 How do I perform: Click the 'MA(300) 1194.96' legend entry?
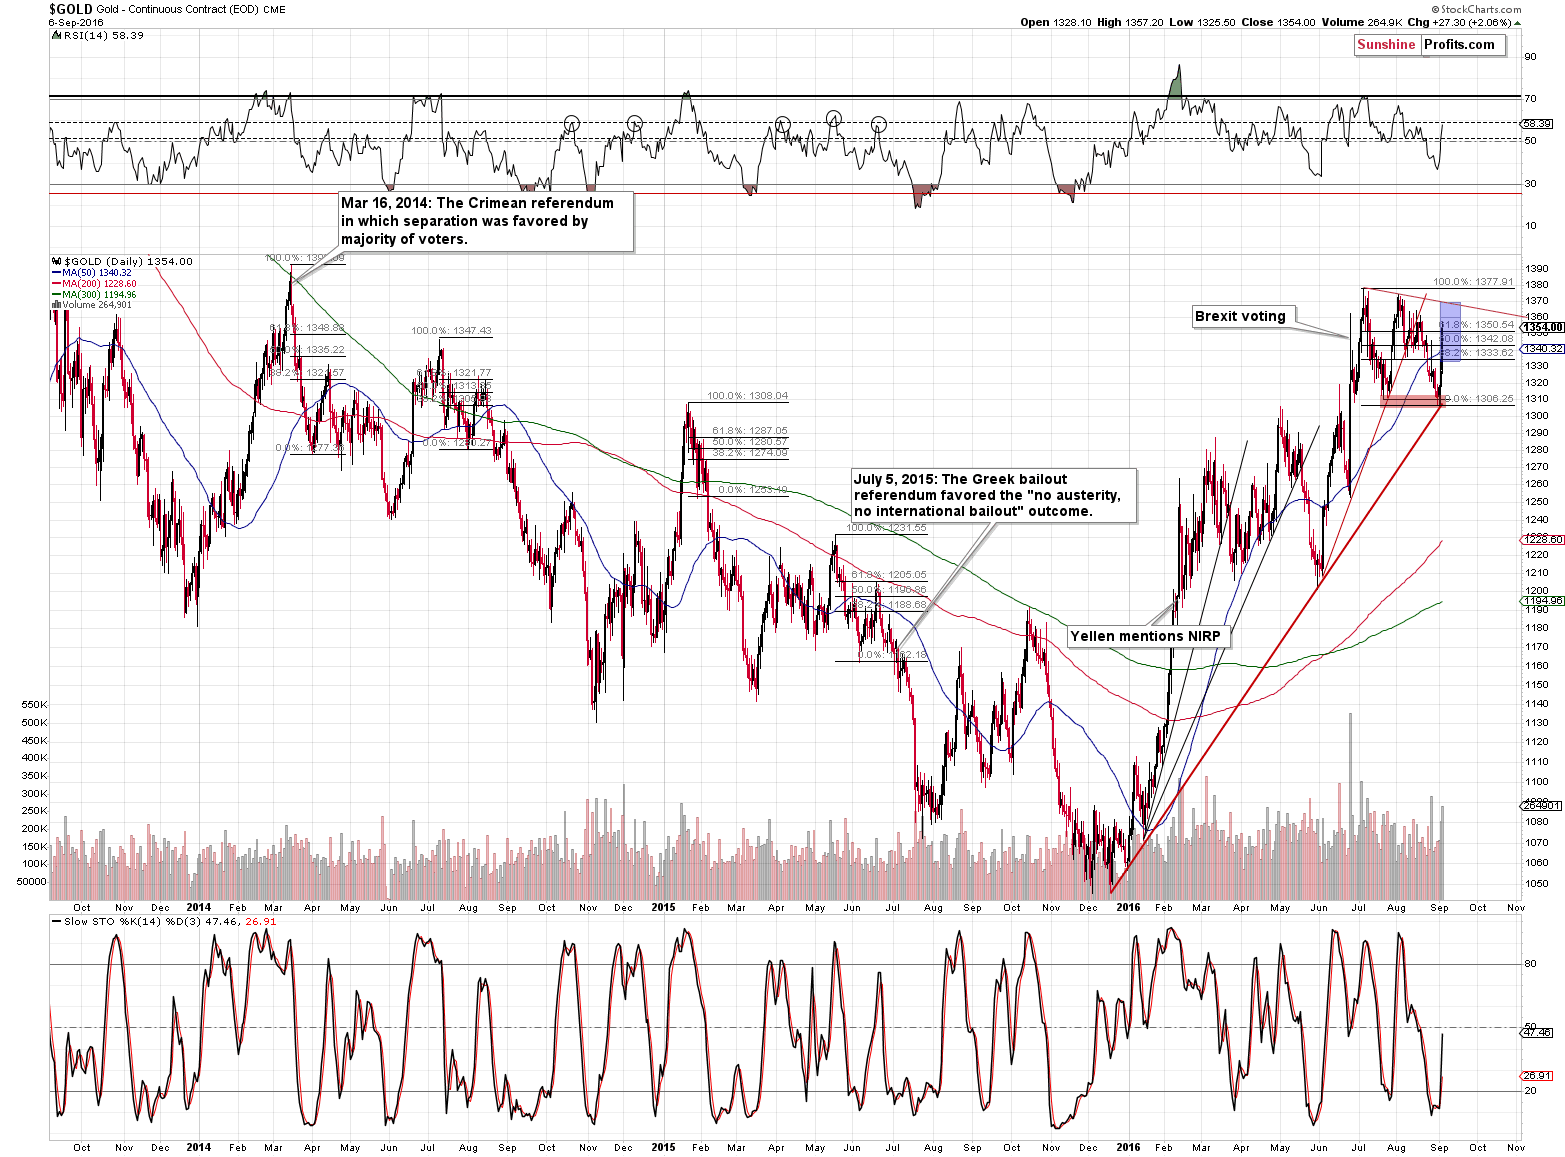pos(99,295)
